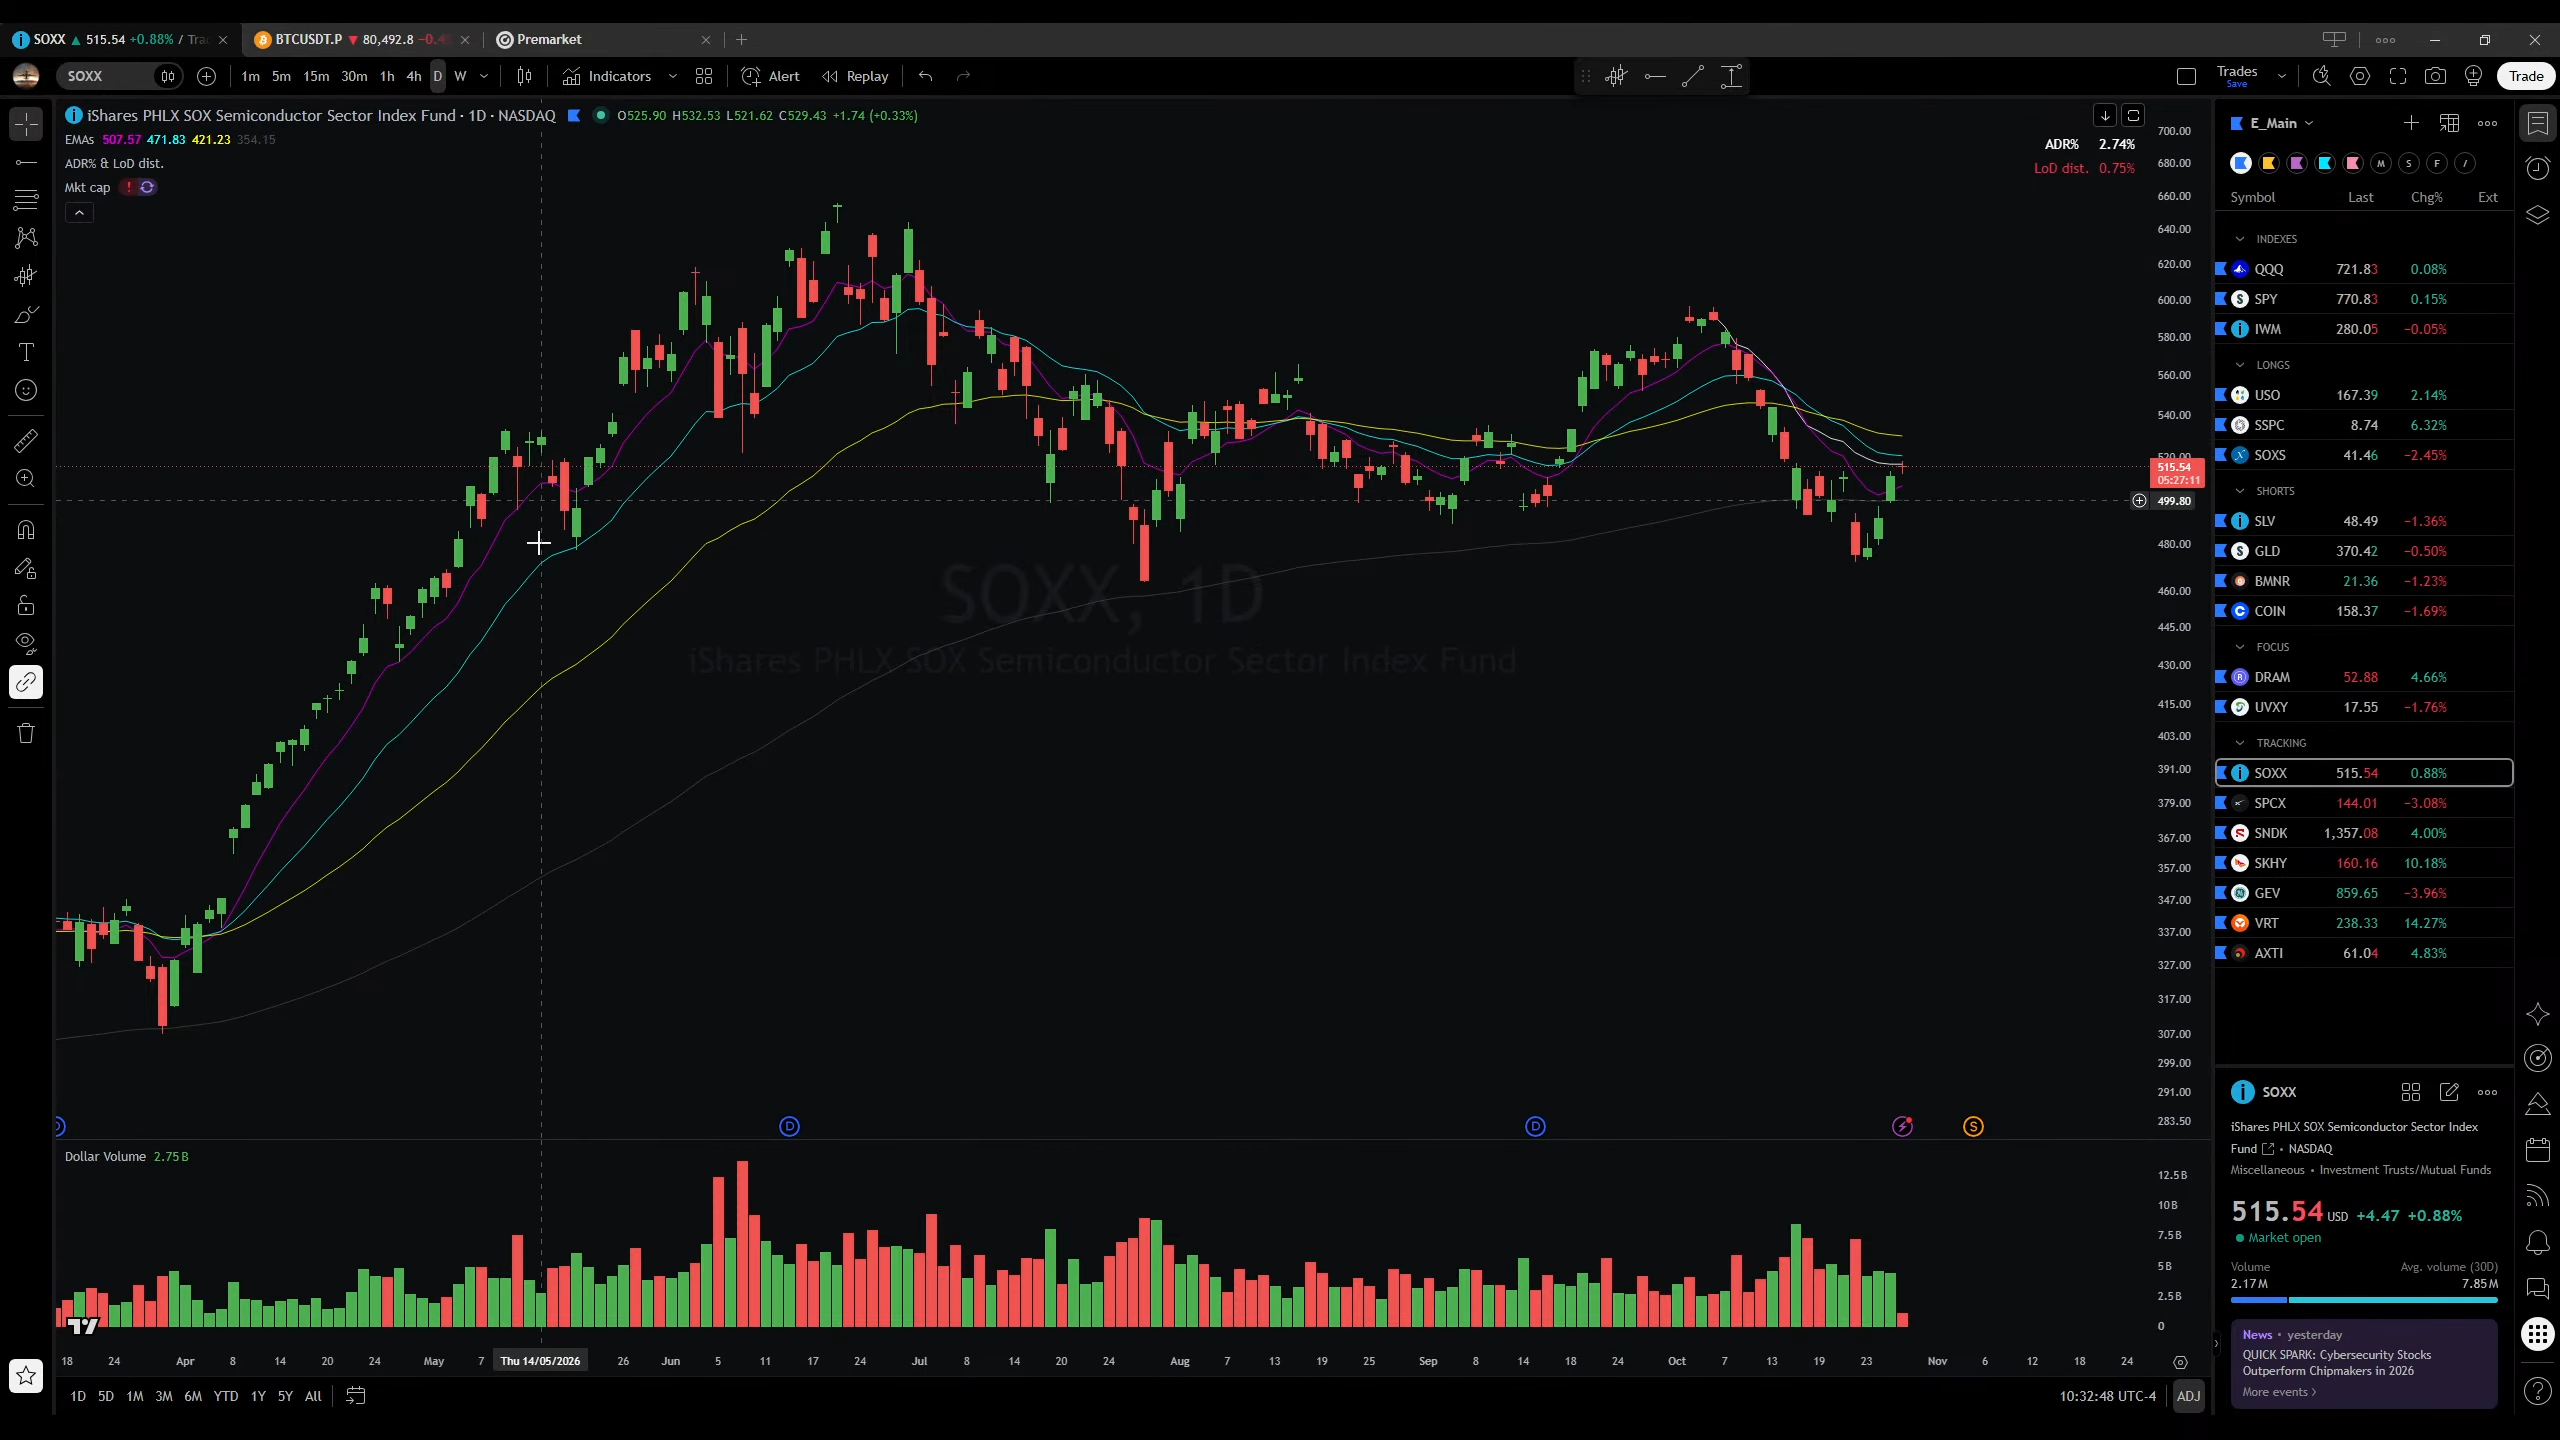Image resolution: width=2560 pixels, height=1440 pixels.
Task: Toggle hide all drawings eye icon
Action: point(26,642)
